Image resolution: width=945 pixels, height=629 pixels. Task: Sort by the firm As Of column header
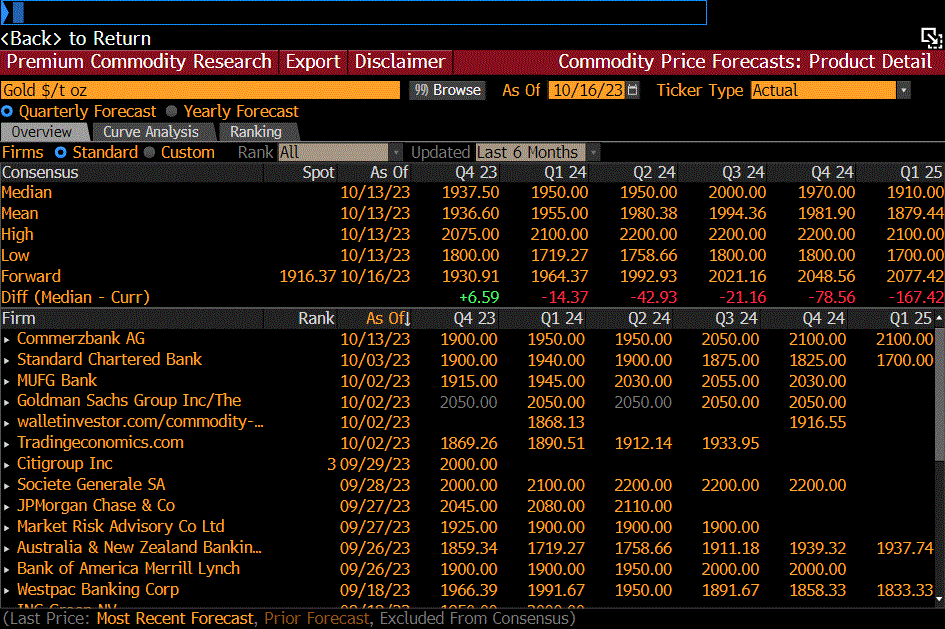point(388,318)
